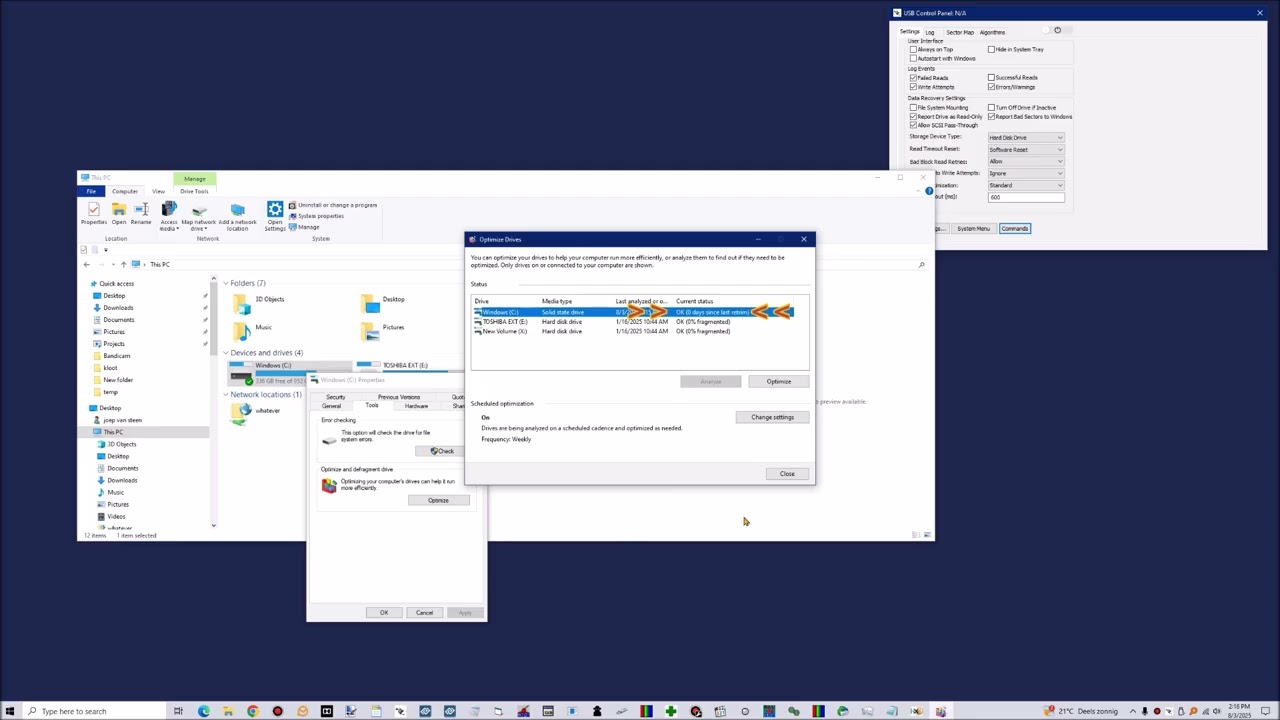The width and height of the screenshot is (1280, 720).
Task: Toggle Write Attempts checkbox
Action: click(913, 87)
